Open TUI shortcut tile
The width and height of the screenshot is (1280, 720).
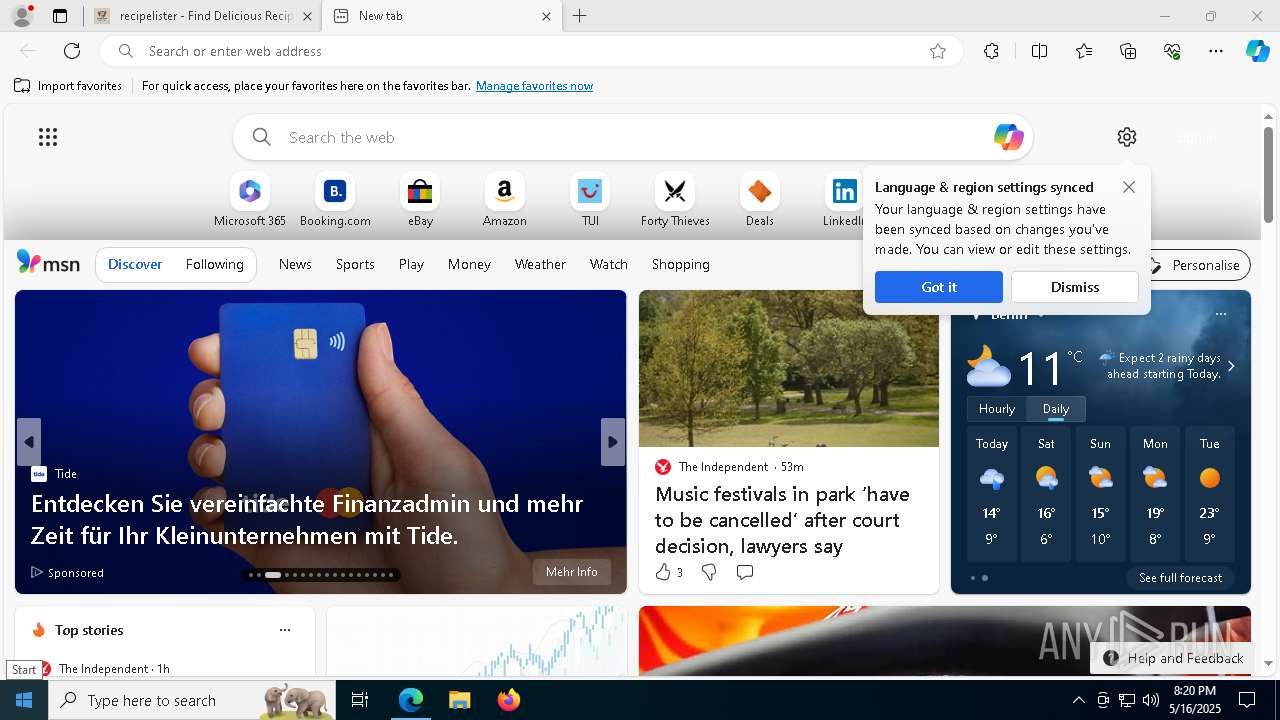(590, 200)
